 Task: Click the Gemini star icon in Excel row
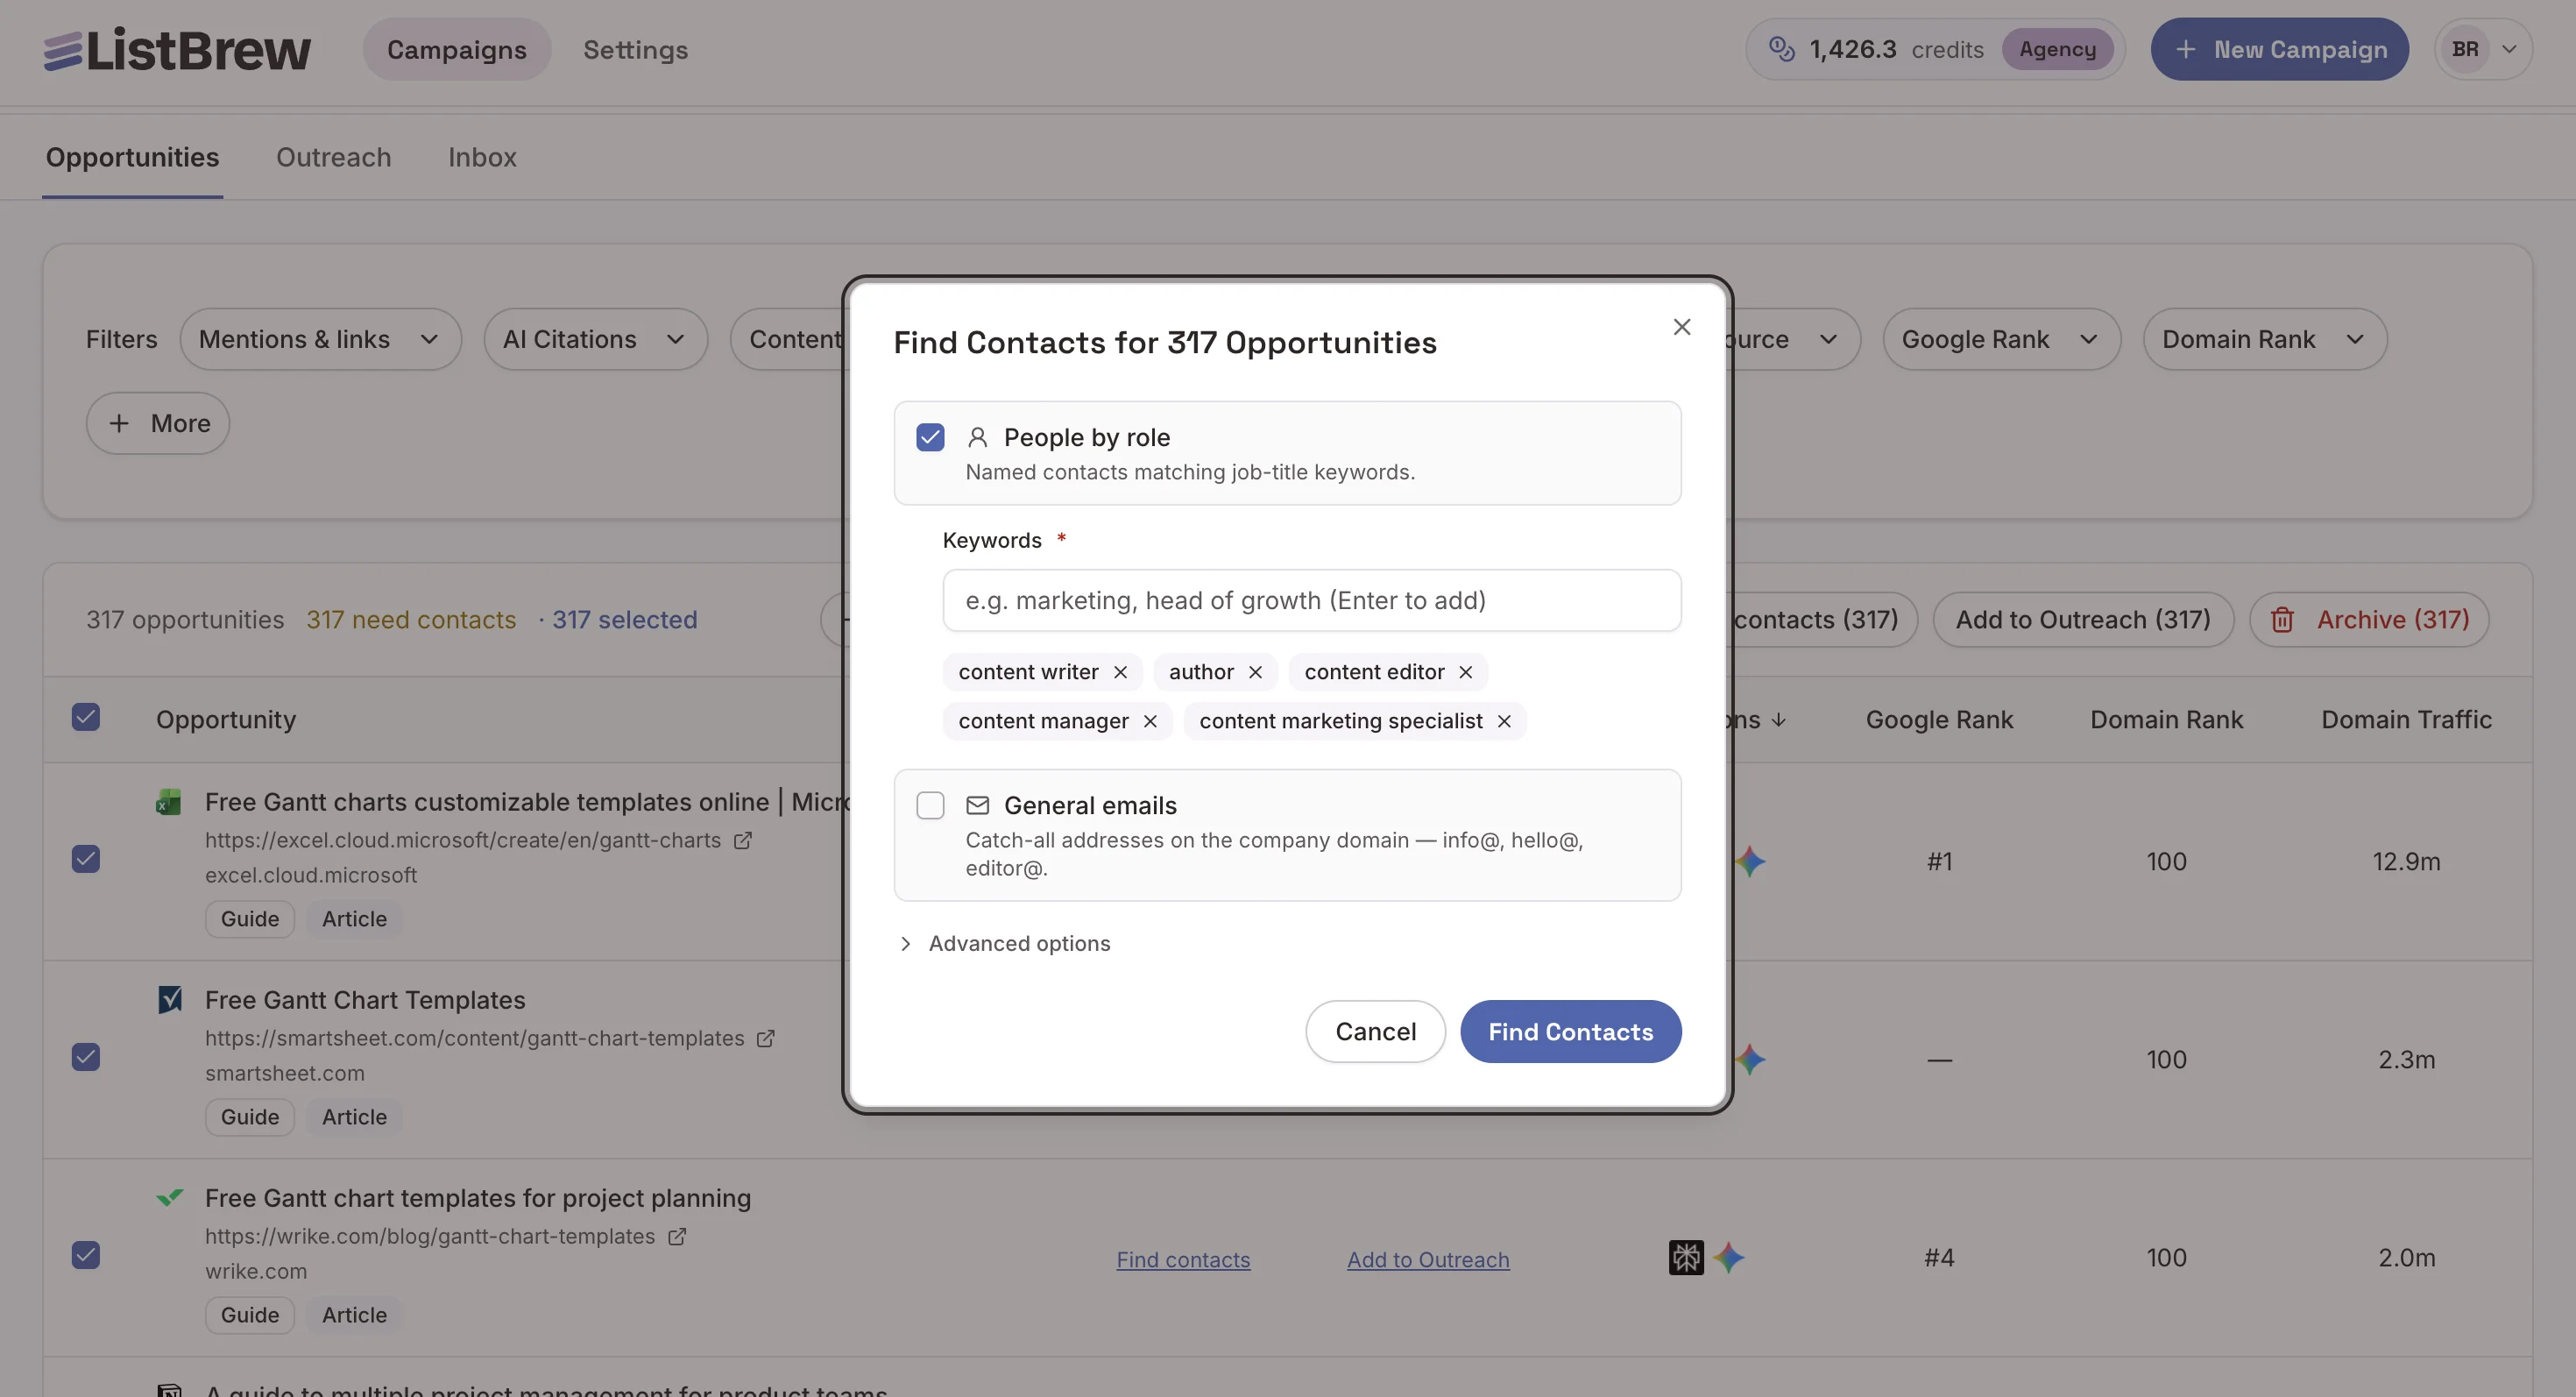pos(1750,861)
